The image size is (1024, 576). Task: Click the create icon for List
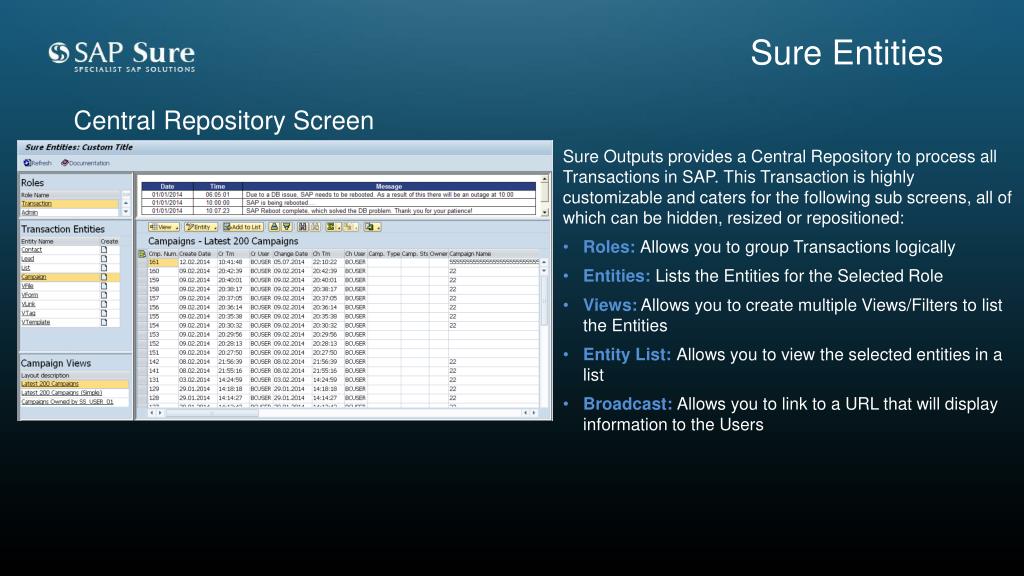tap(104, 268)
